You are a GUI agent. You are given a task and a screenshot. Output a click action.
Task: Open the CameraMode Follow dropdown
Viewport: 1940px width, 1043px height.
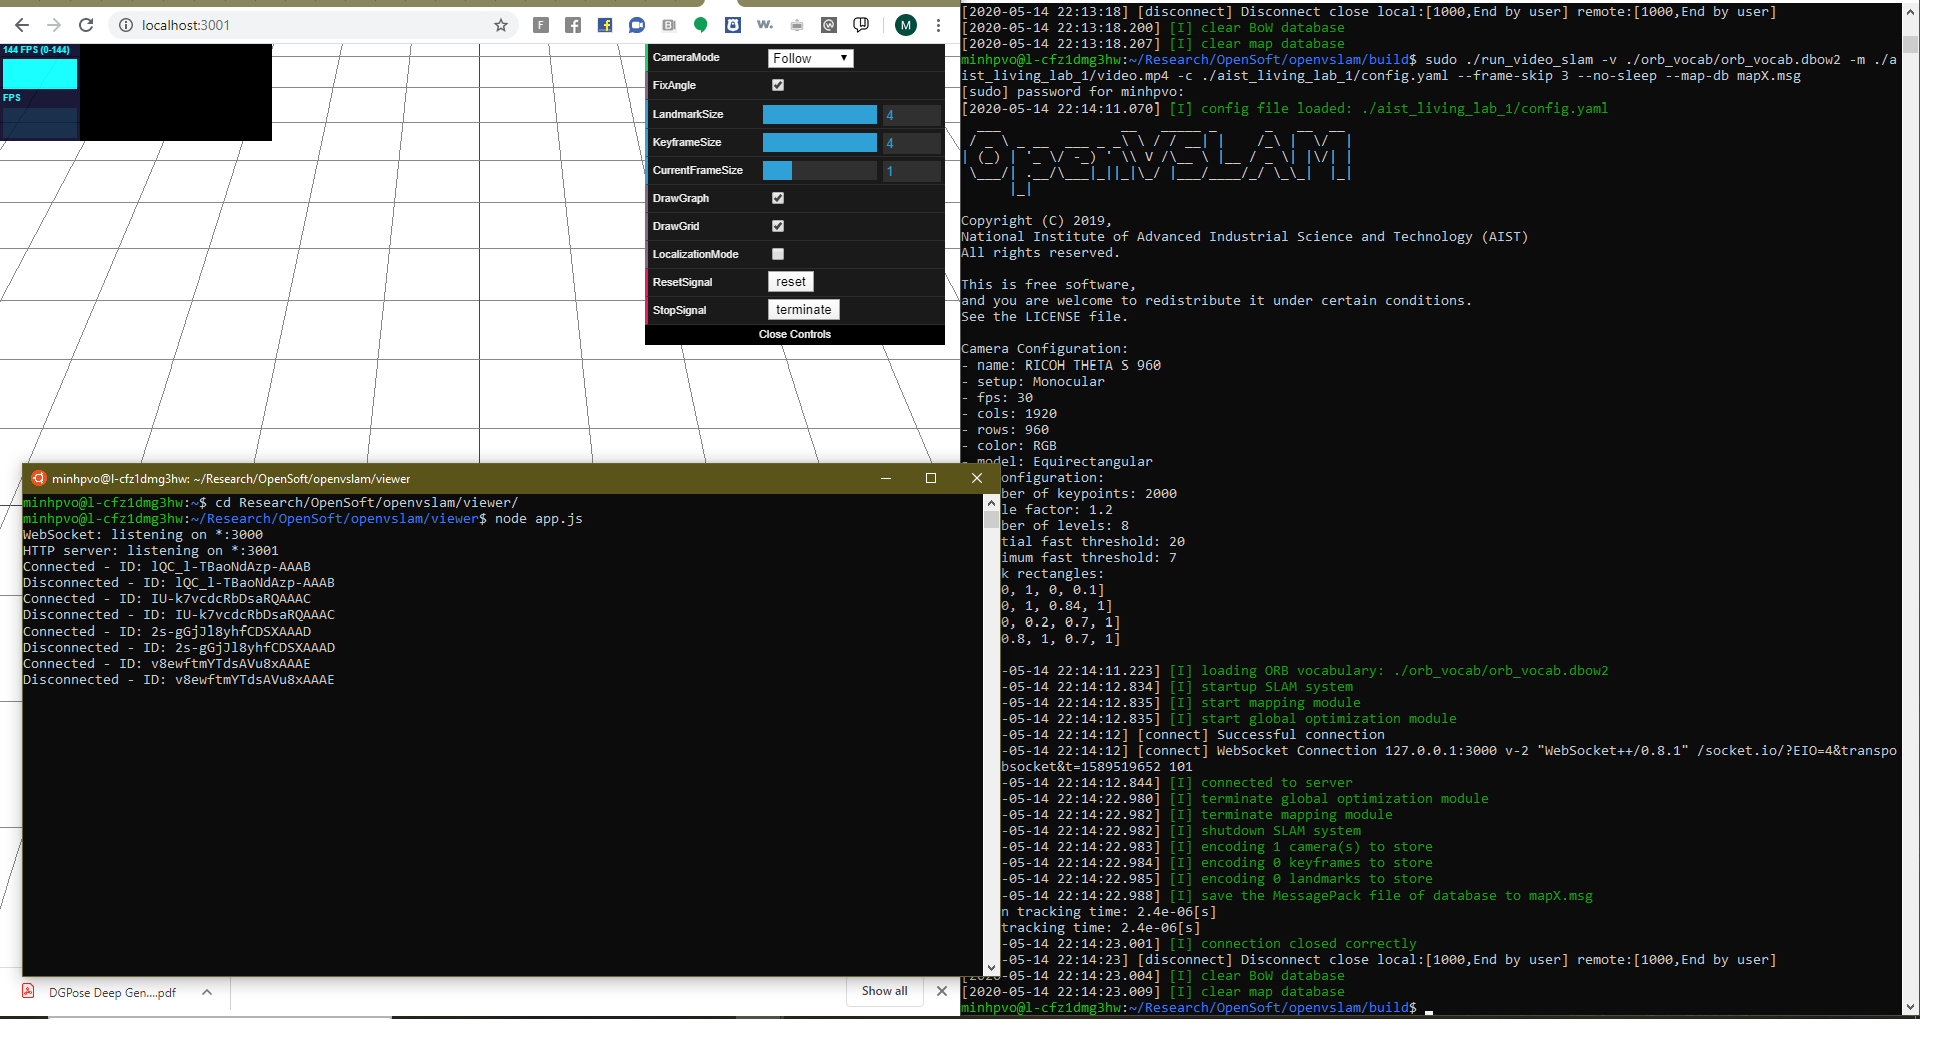(x=810, y=58)
